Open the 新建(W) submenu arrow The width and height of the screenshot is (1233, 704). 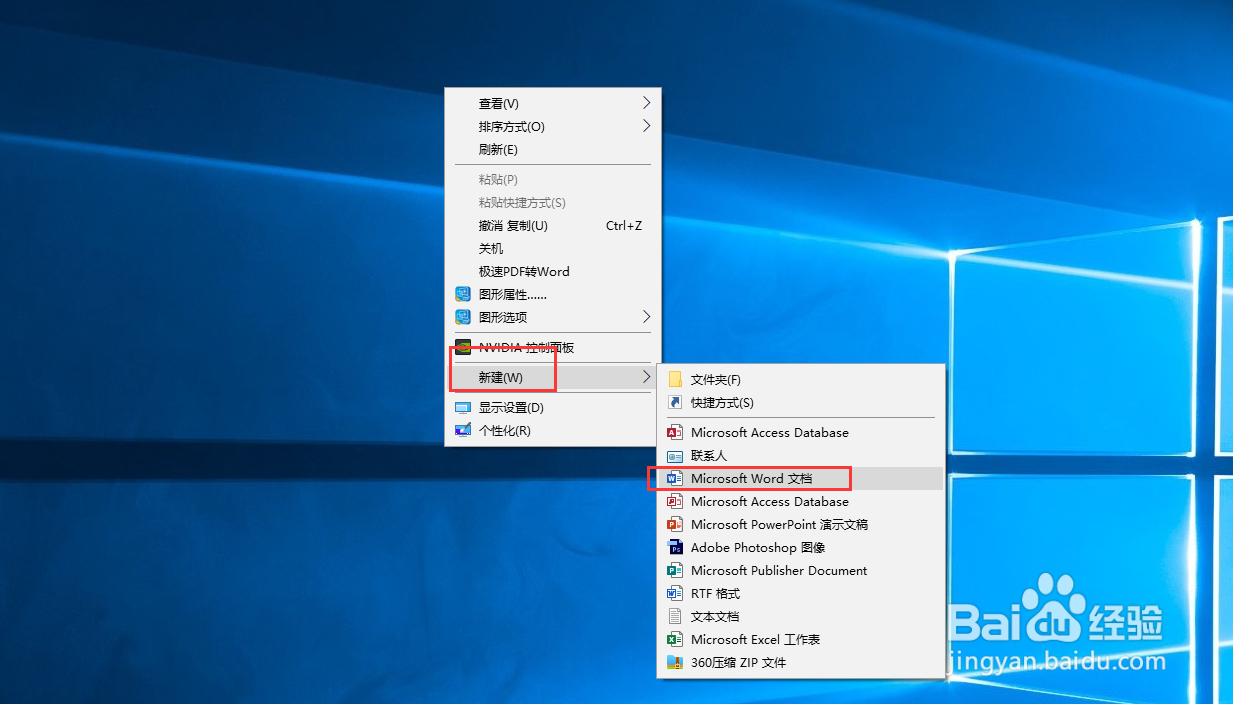[647, 377]
